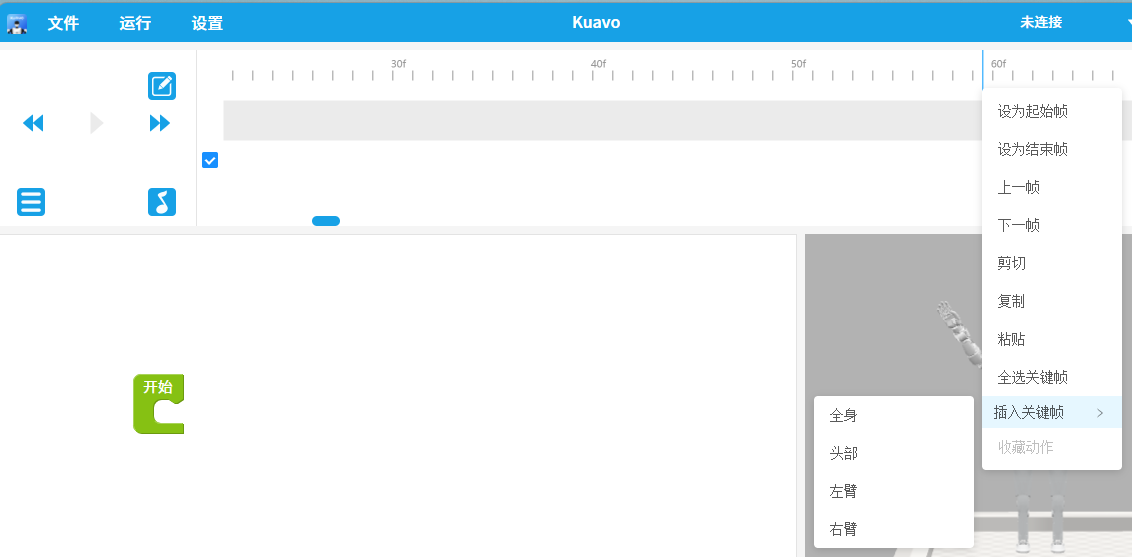The height and width of the screenshot is (557, 1132).
Task: Uncheck the timeline track checkbox
Action: point(210,160)
